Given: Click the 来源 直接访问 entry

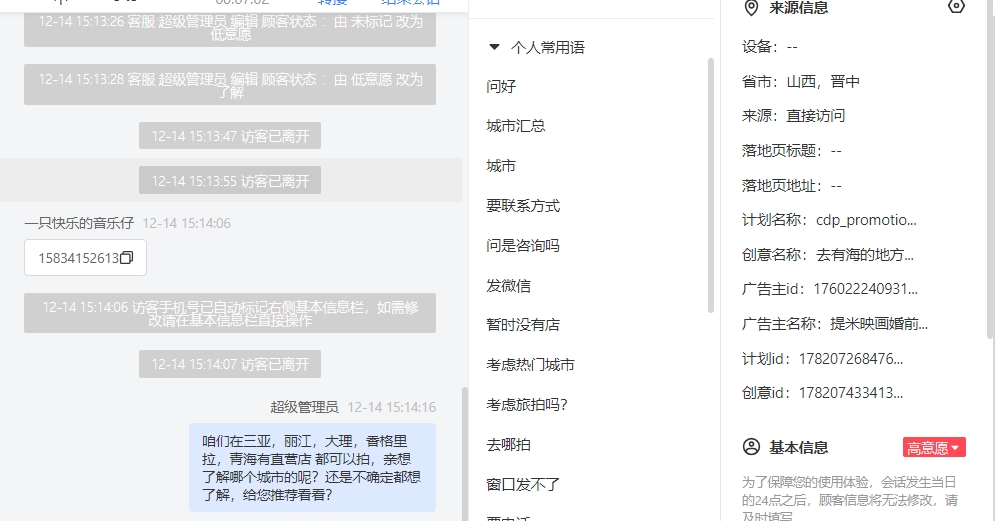Looking at the screenshot, I should click(794, 116).
